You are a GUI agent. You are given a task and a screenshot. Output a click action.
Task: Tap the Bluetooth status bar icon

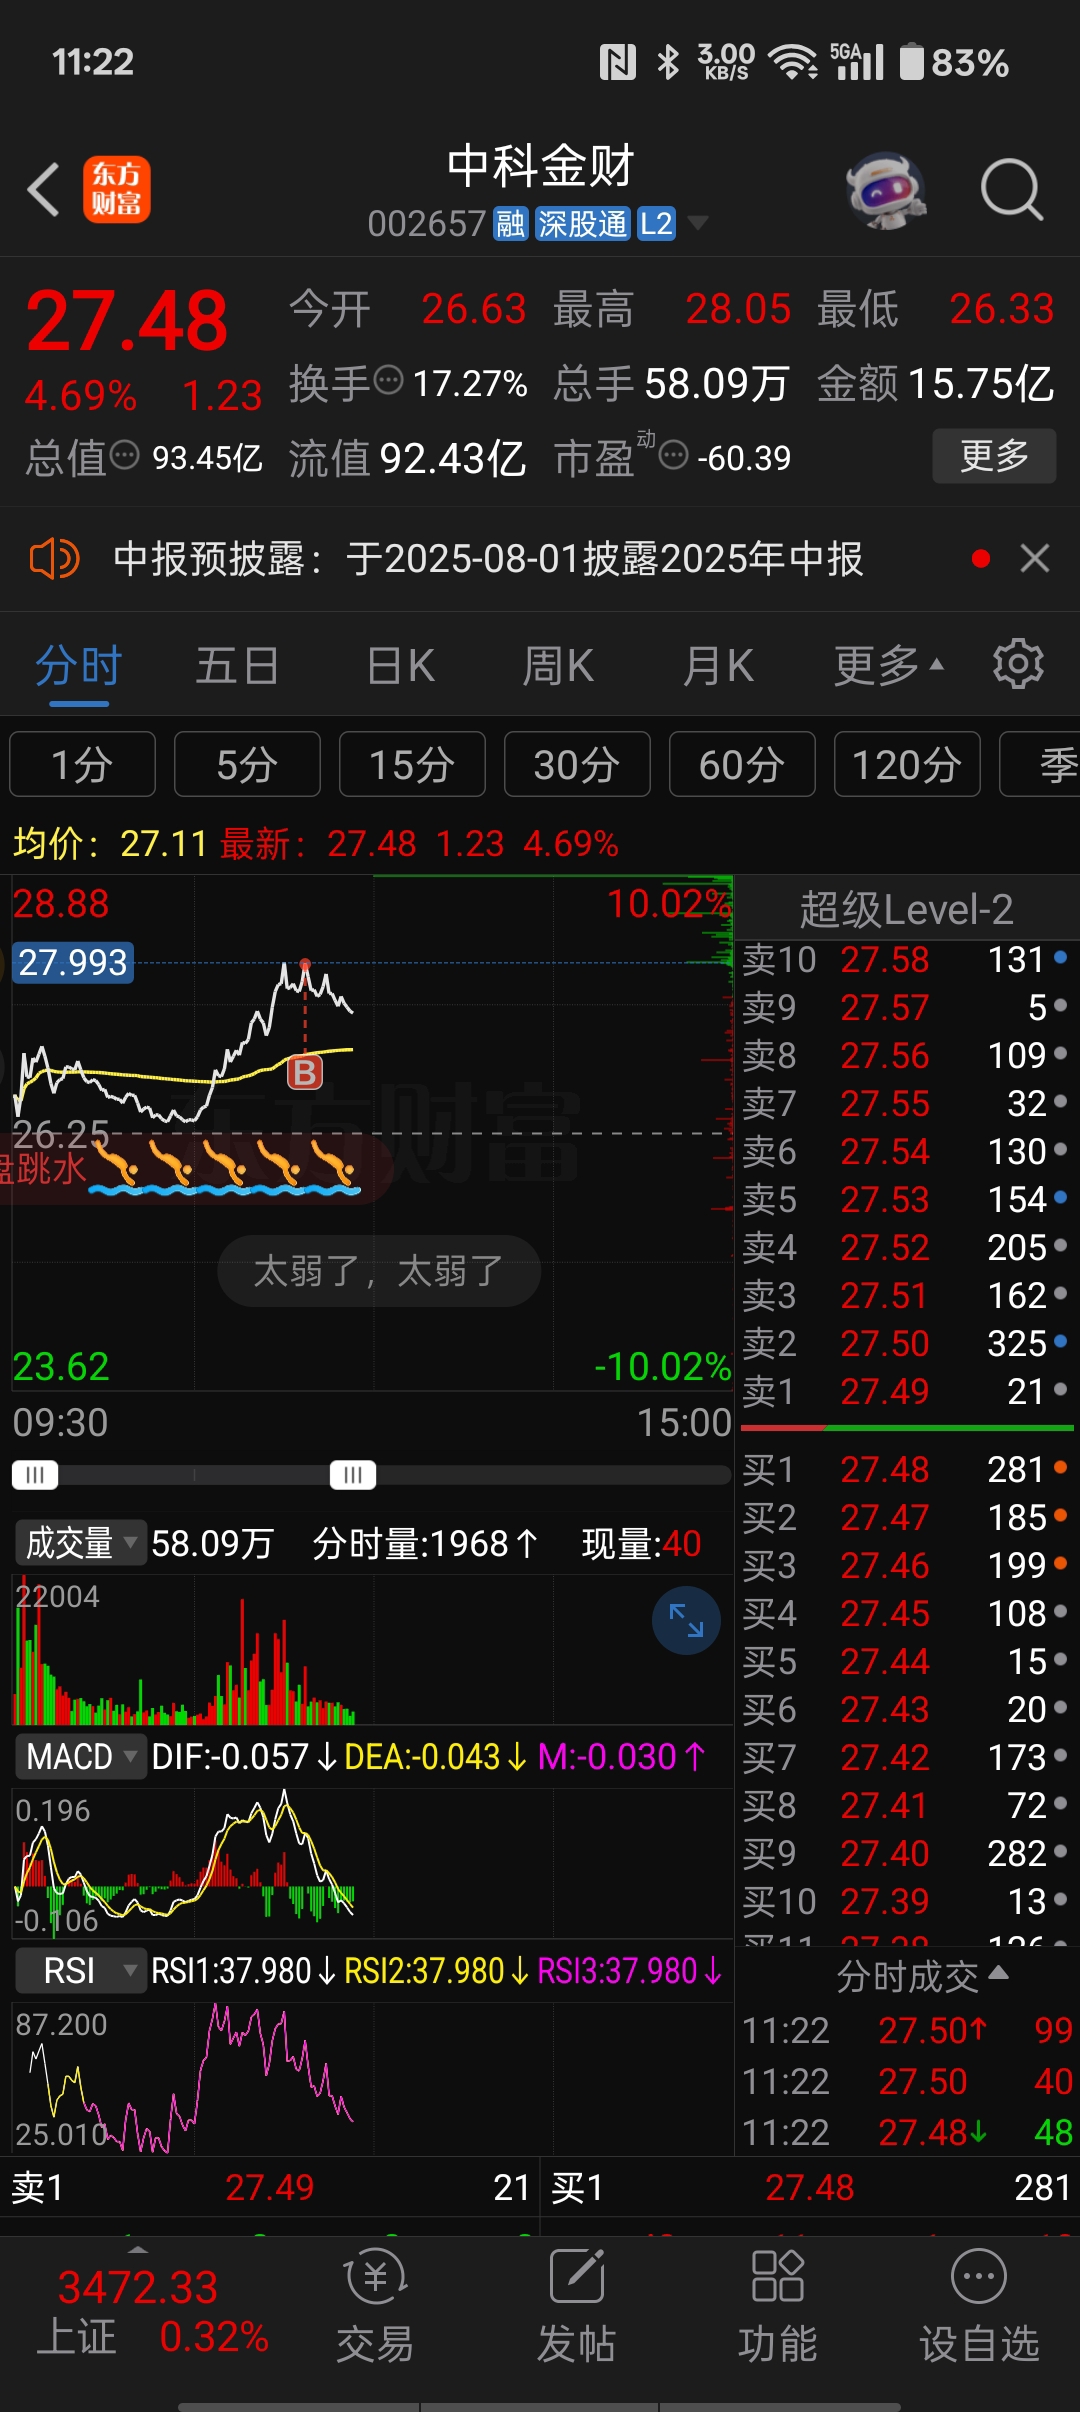click(667, 62)
